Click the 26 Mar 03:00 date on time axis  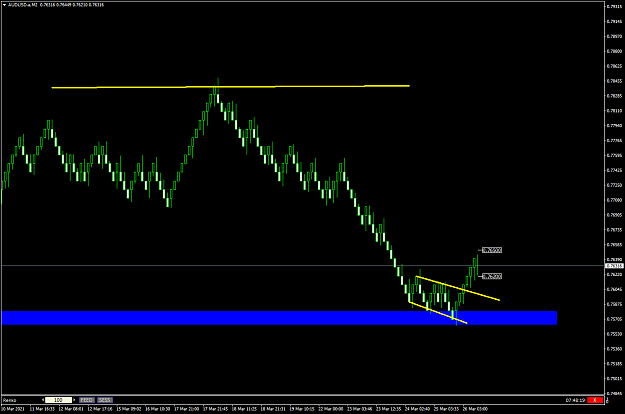tap(475, 409)
